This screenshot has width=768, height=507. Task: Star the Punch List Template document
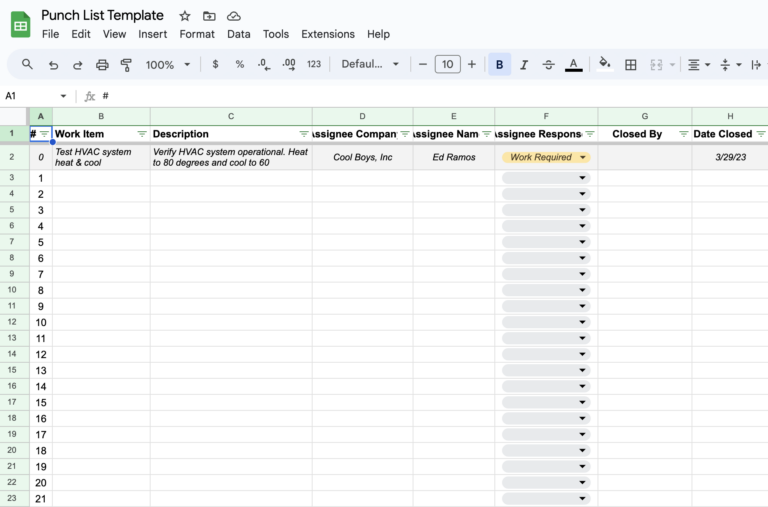point(185,16)
